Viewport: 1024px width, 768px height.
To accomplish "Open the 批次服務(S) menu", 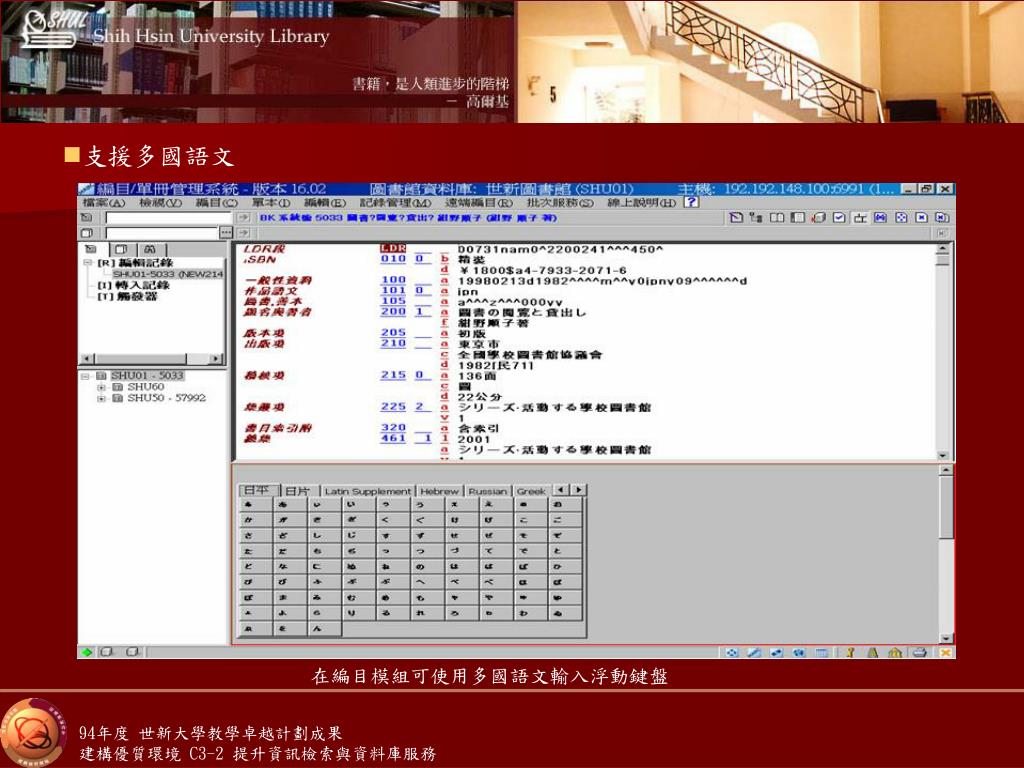I will tap(560, 203).
